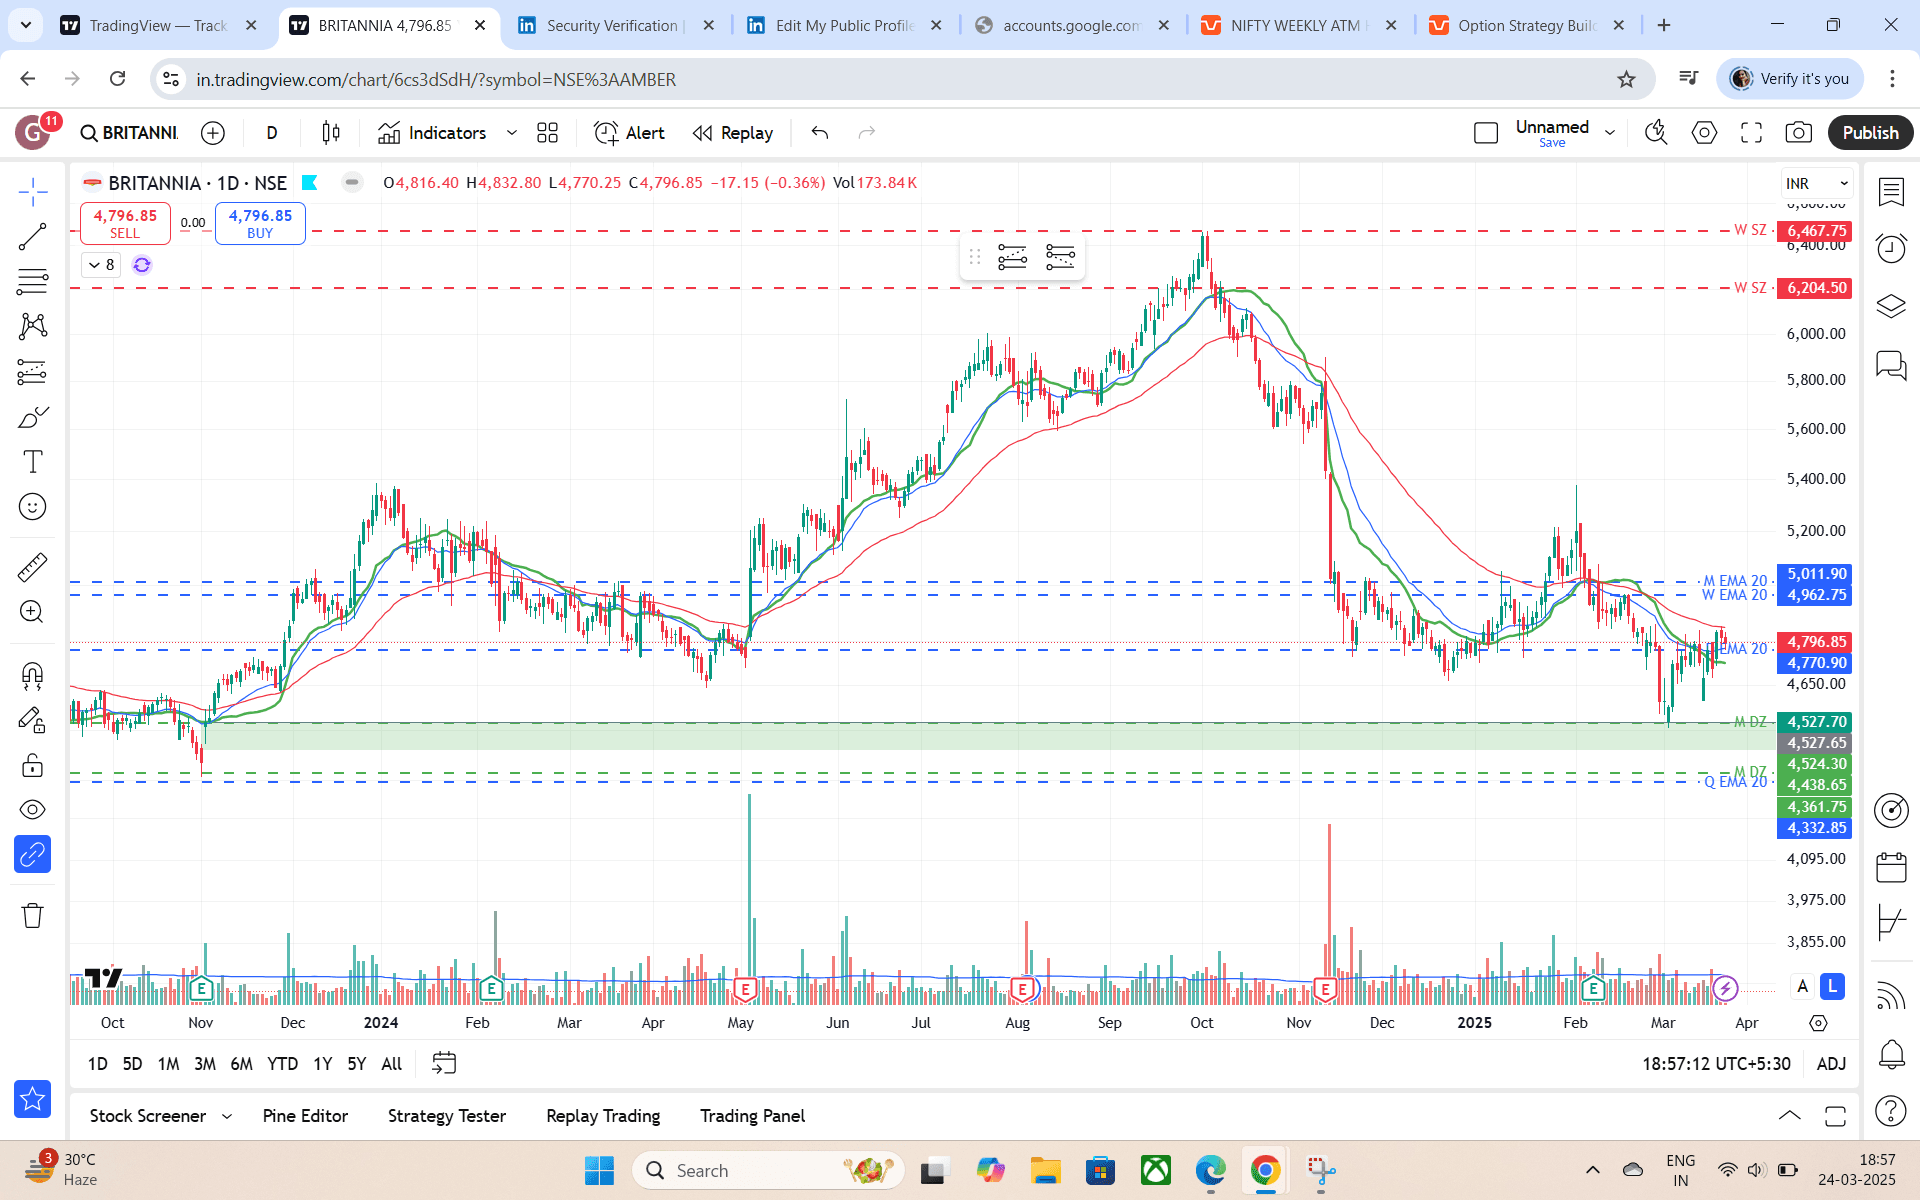The image size is (1920, 1200).
Task: Select the trend line drawing tool
Action: (33, 236)
